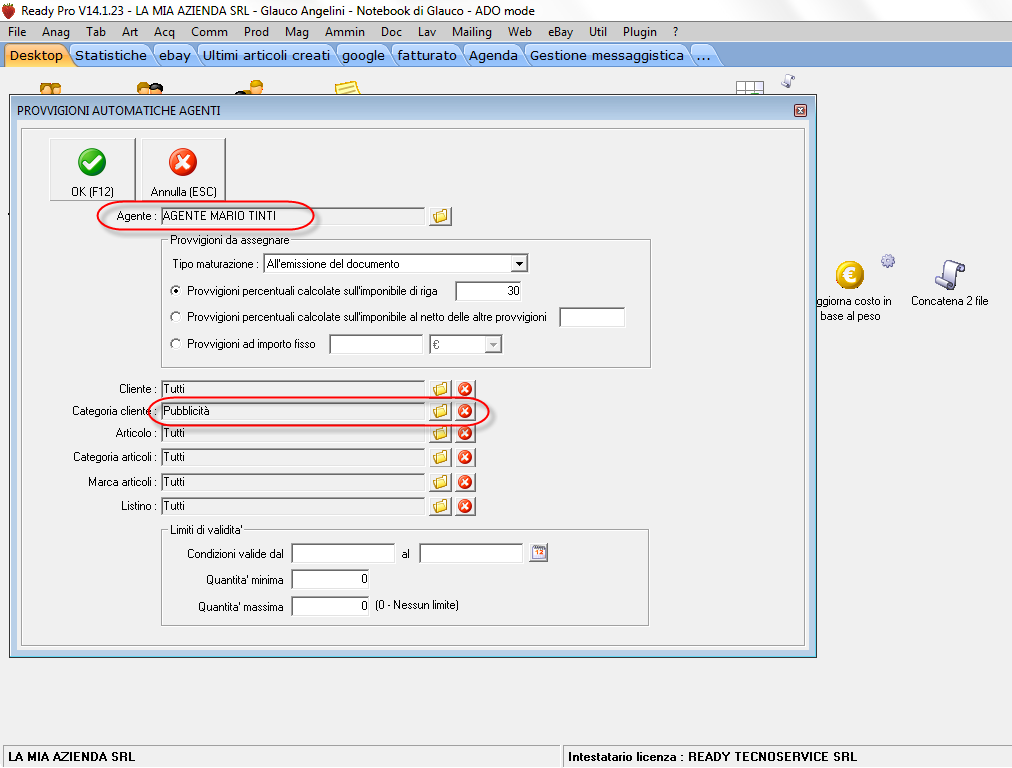
Task: Open the agent browse folder icon
Action: 440,216
